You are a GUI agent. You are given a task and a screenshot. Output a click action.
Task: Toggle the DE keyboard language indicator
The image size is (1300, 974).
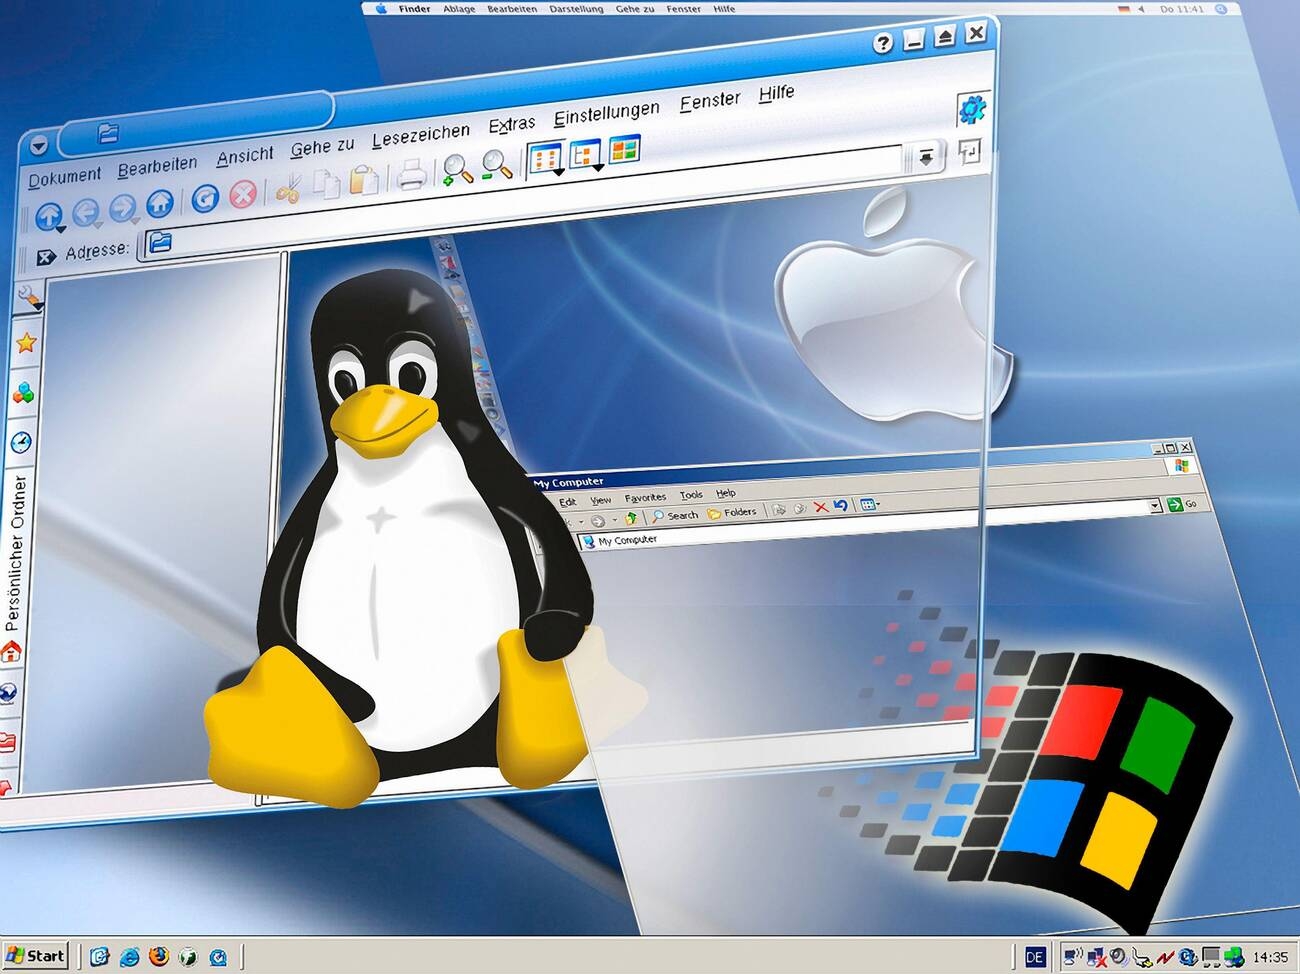coord(1034,957)
